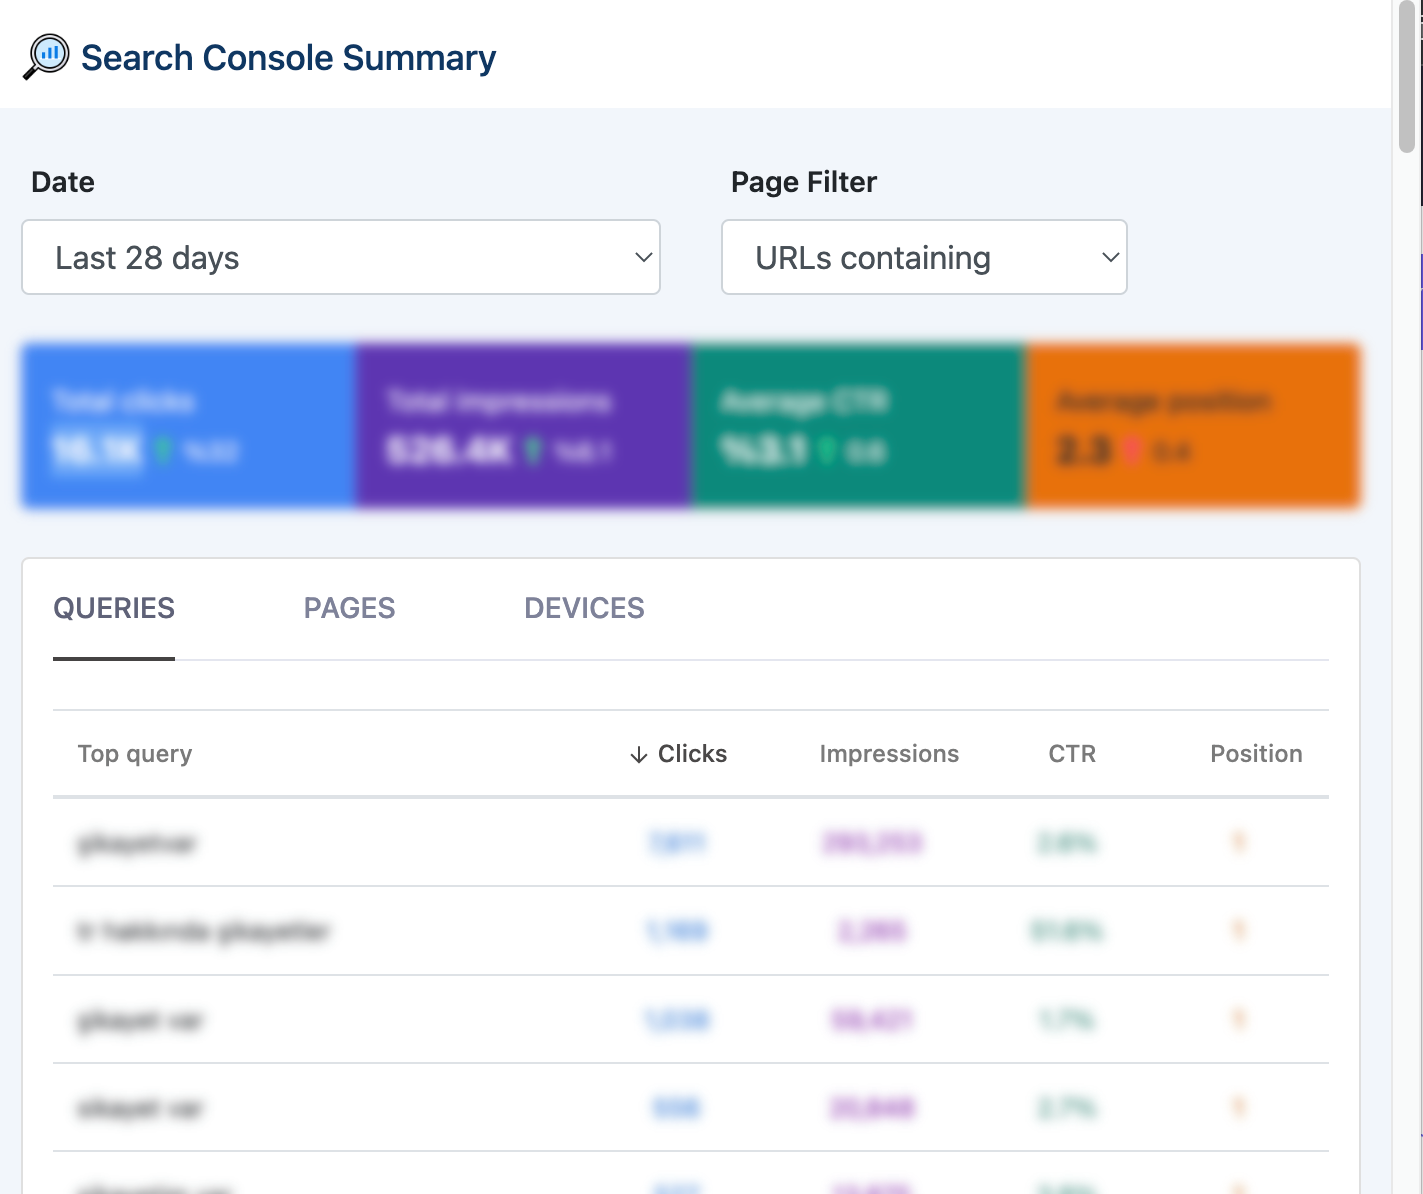This screenshot has height=1194, width=1423.
Task: Click the down-arrow sort icon beside Clicks
Action: point(639,755)
